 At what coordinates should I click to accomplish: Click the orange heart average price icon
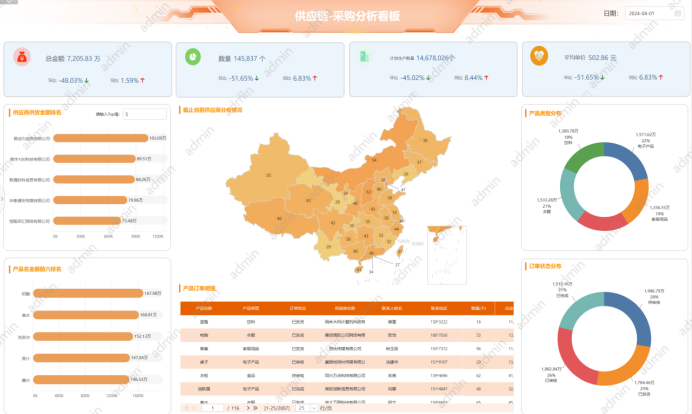(539, 57)
